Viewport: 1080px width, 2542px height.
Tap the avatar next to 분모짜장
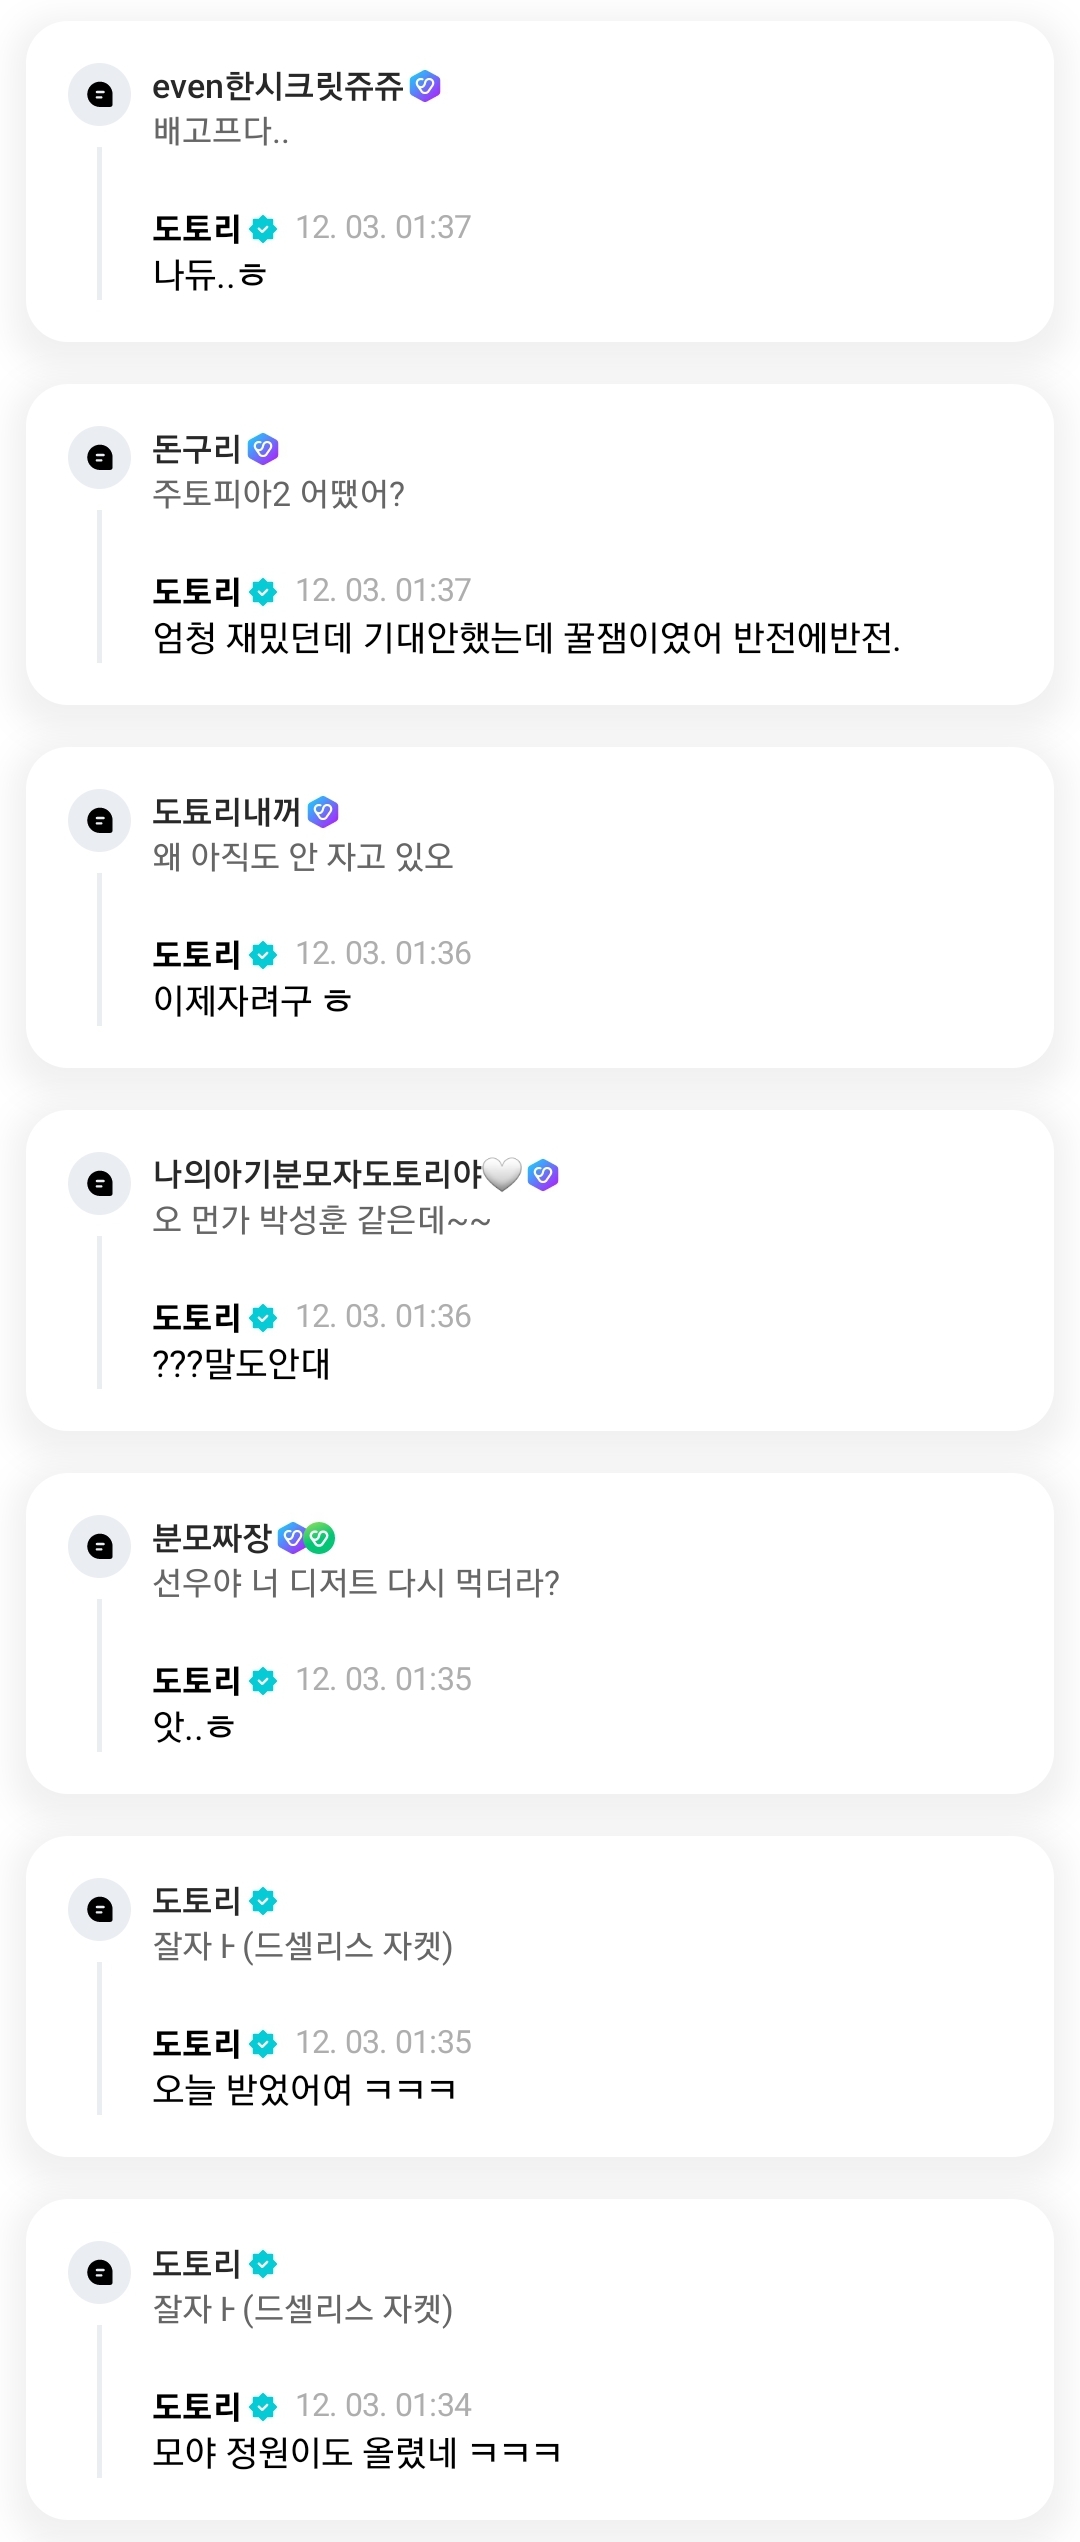pyautogui.click(x=99, y=1547)
